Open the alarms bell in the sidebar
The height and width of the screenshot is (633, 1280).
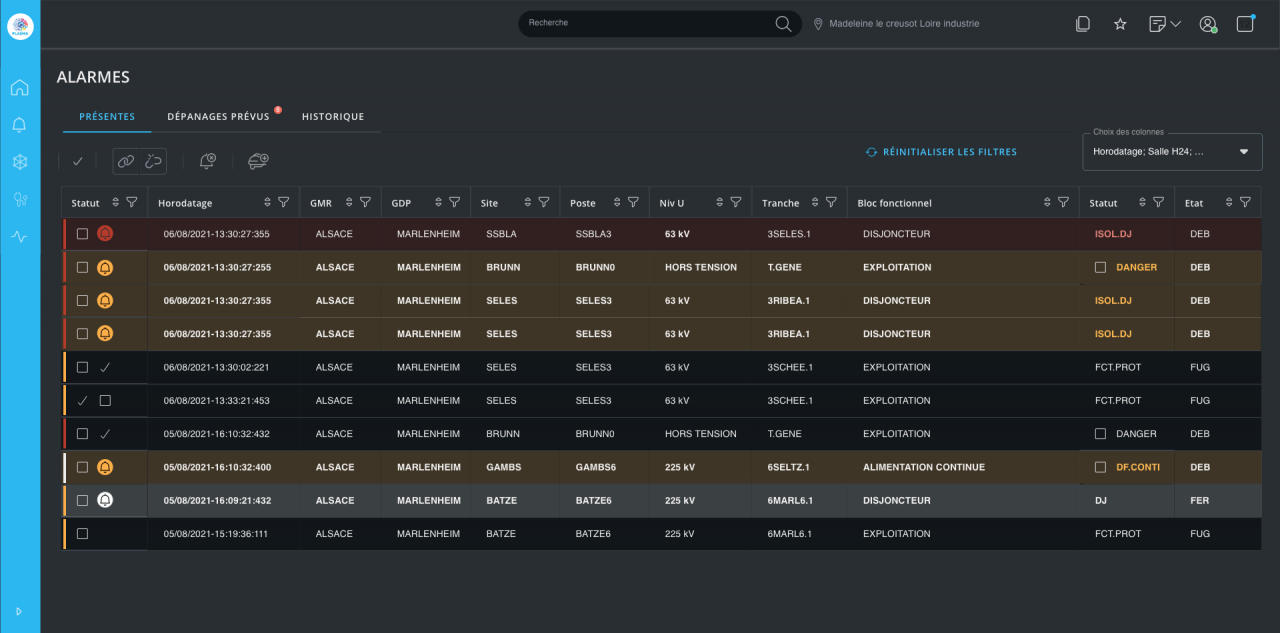coord(19,125)
